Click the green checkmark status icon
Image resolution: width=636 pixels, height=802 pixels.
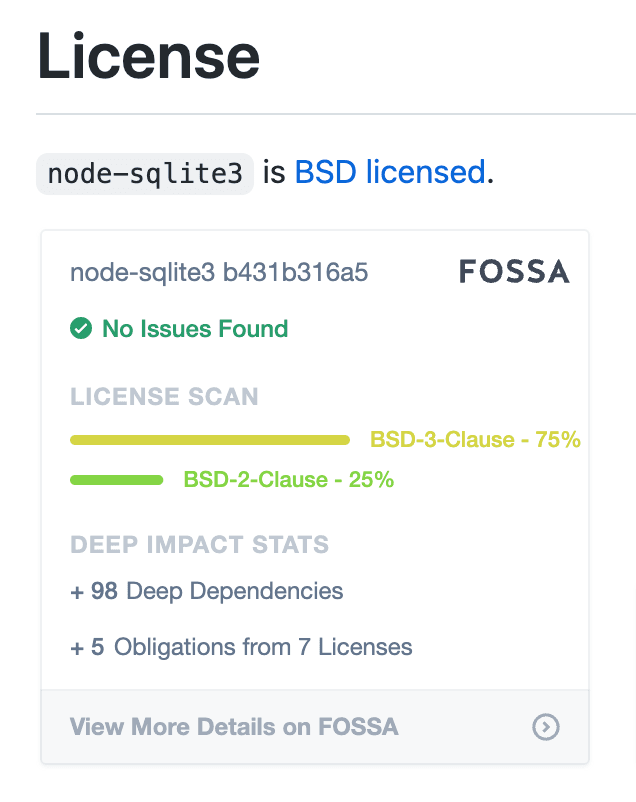[81, 328]
